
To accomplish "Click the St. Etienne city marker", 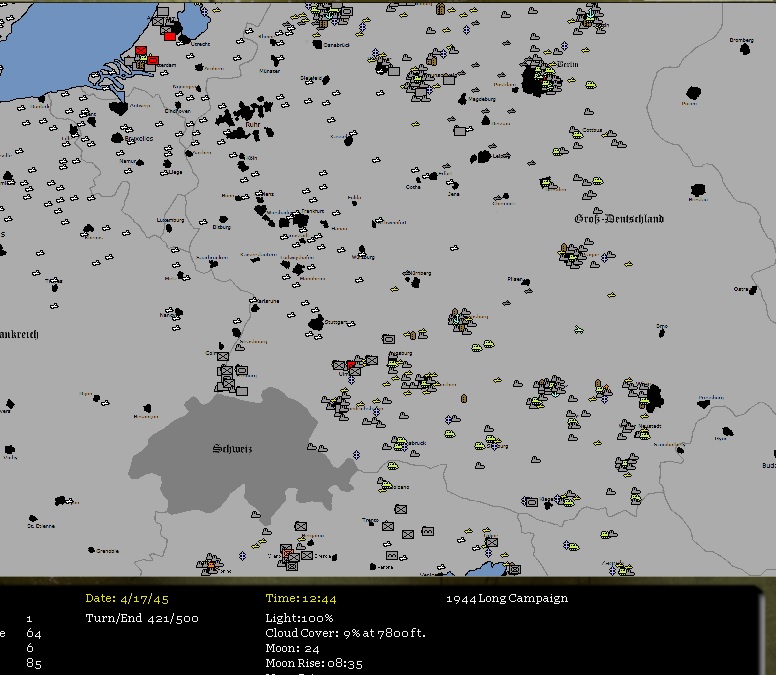I will (33, 518).
